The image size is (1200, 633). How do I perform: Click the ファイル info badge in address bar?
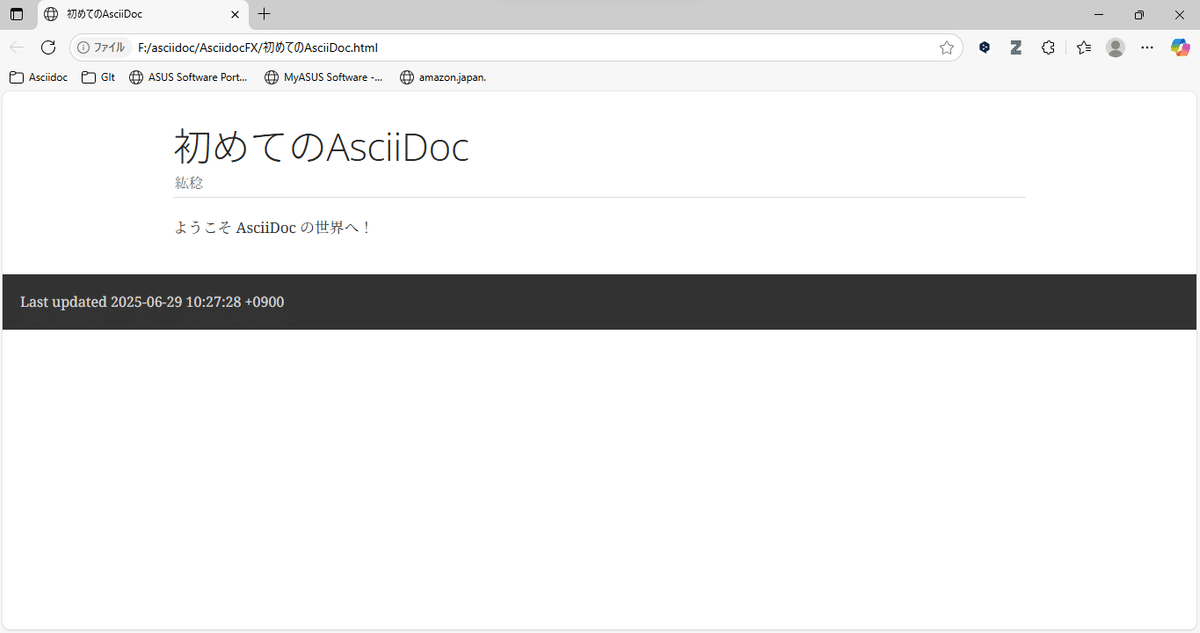tap(103, 47)
